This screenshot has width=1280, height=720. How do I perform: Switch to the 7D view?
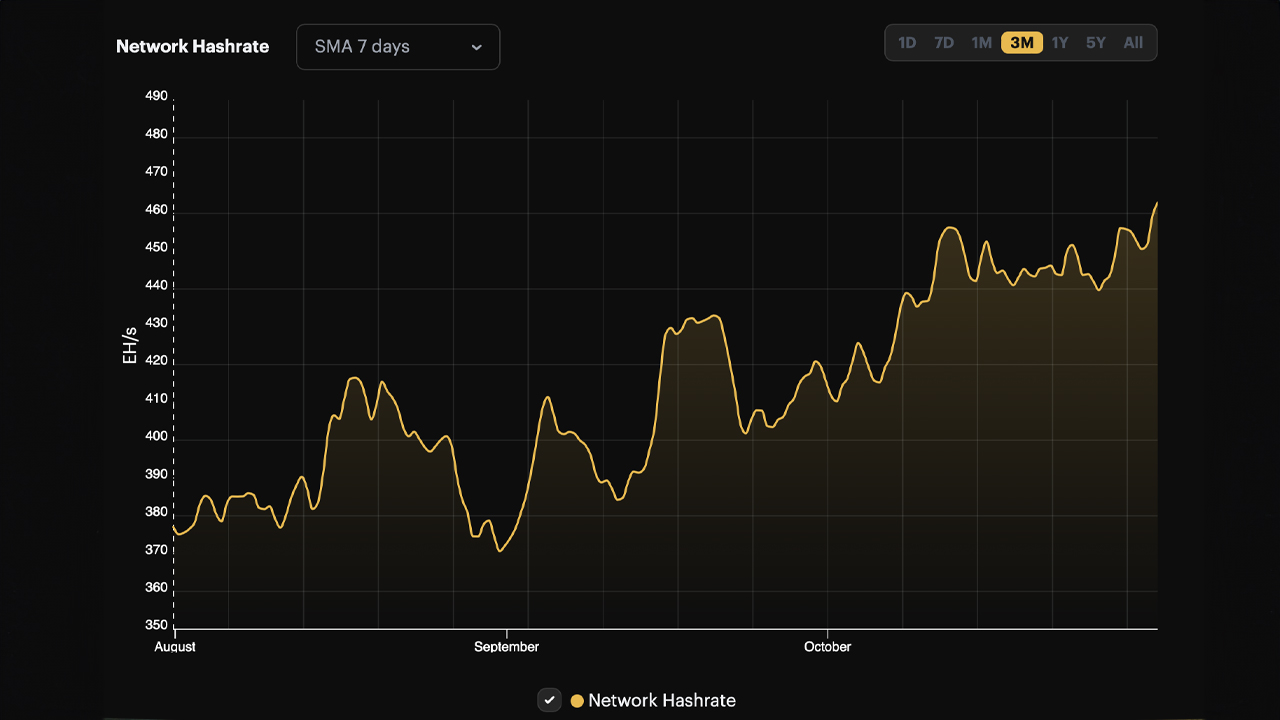tap(943, 42)
